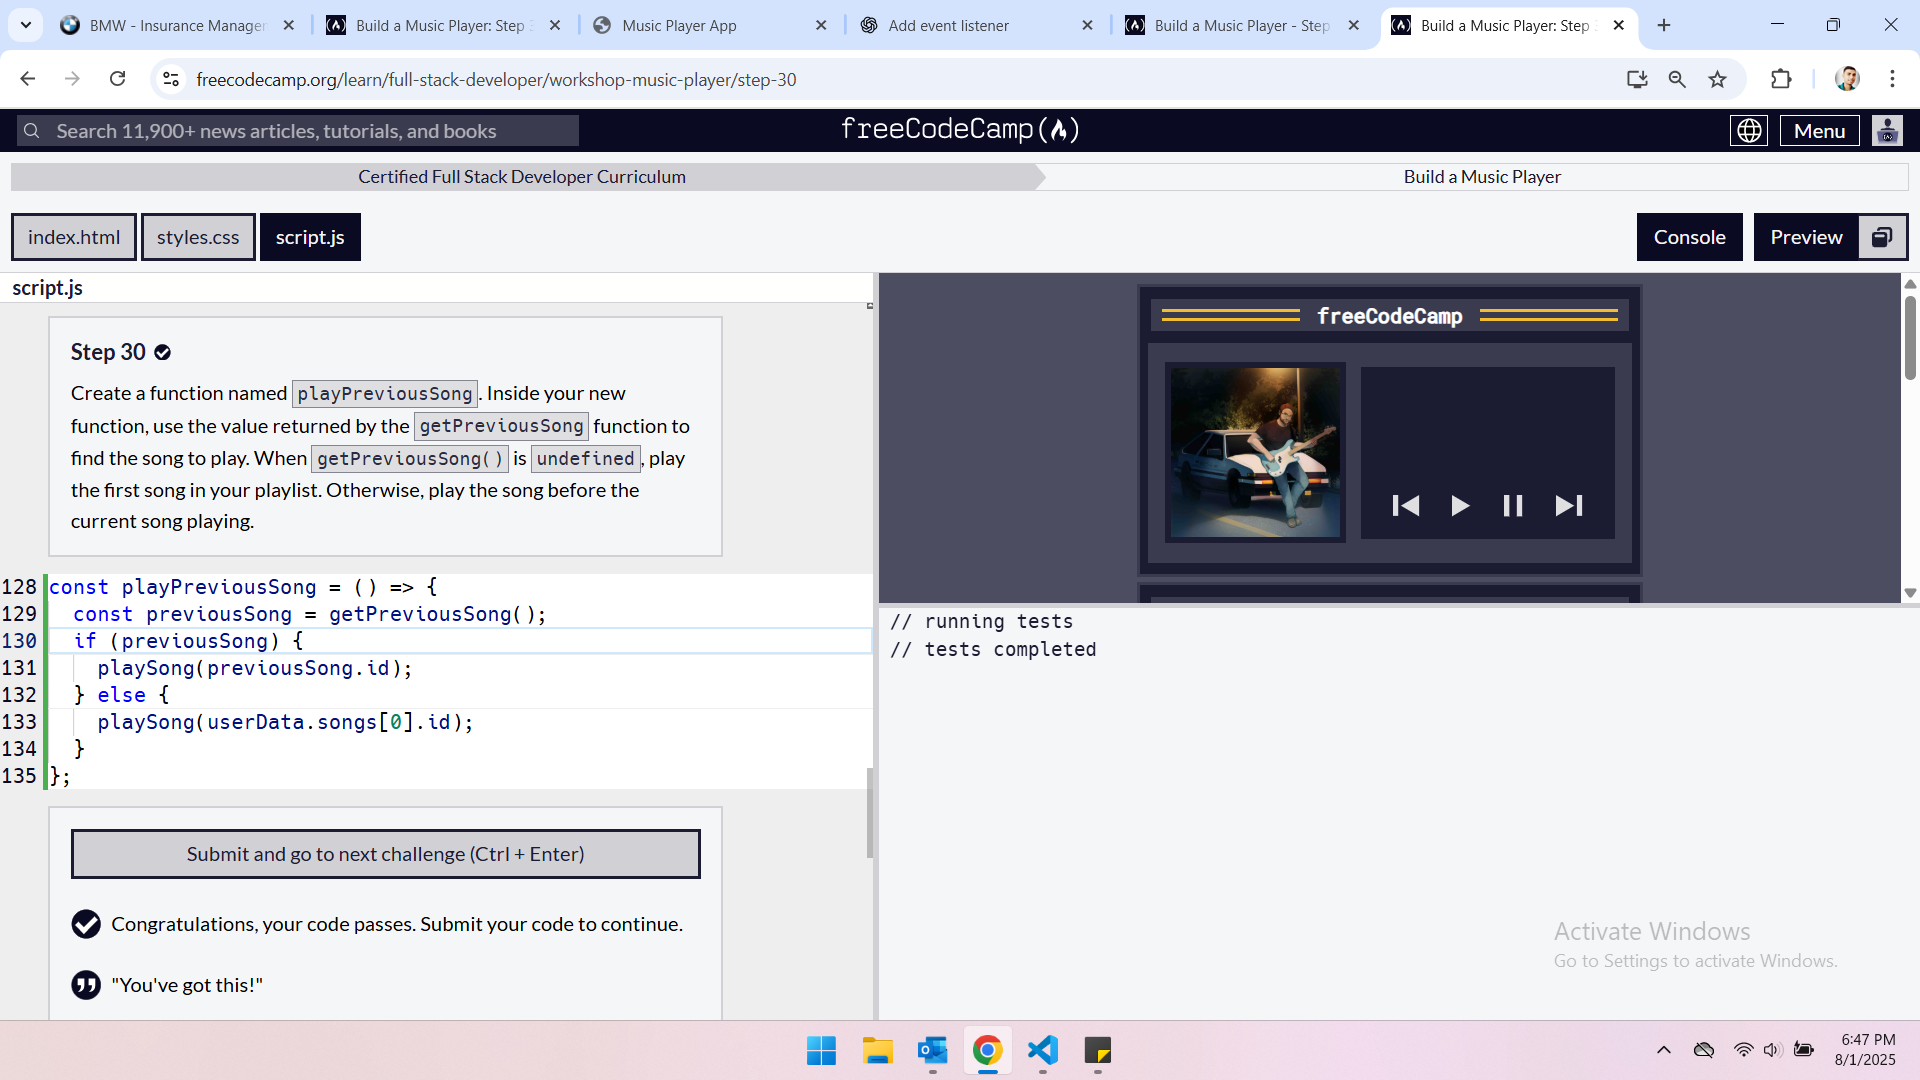Toggle the Console panel
This screenshot has width=1920, height=1080.
coord(1689,237)
